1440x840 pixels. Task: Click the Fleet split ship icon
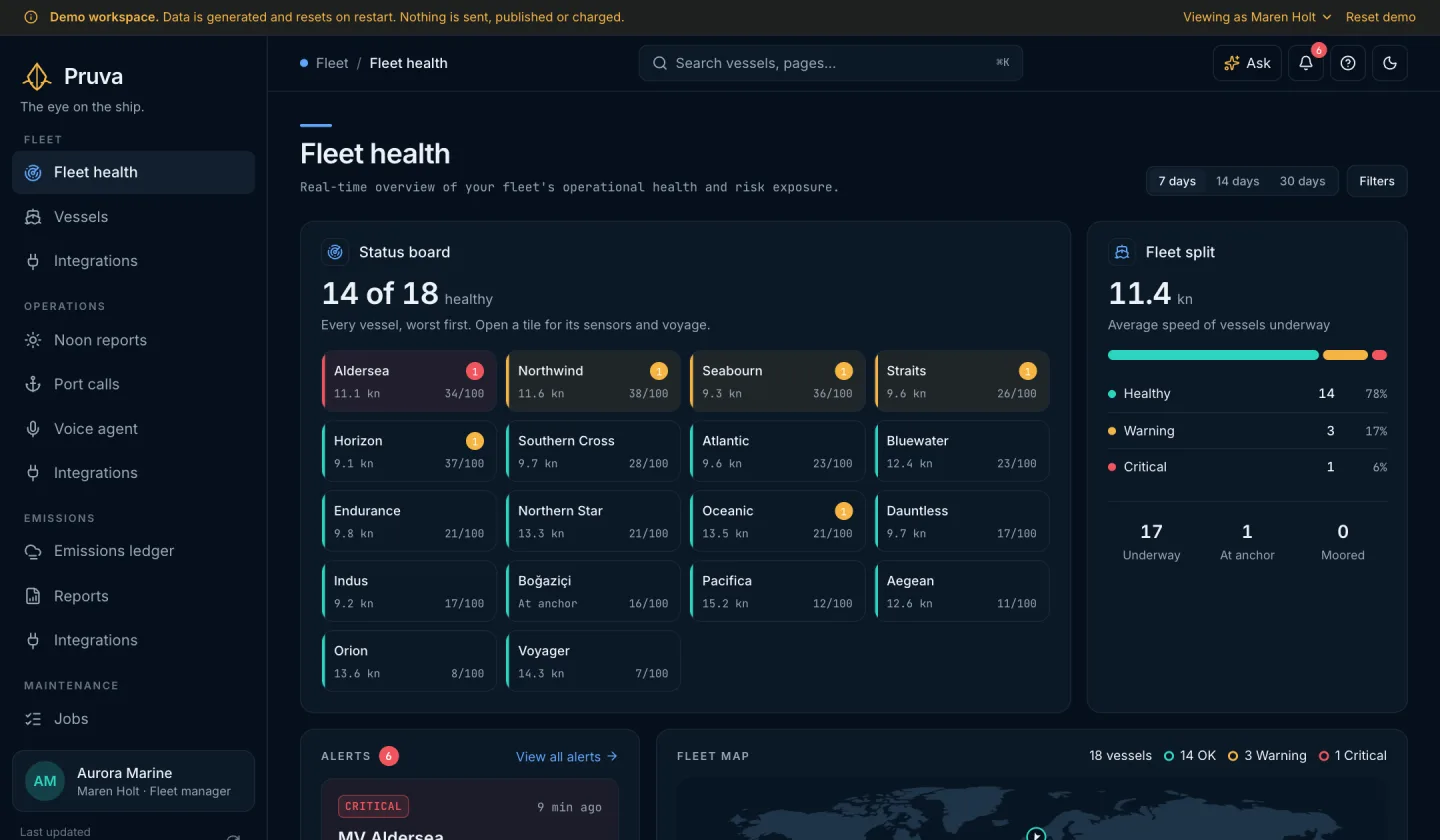(1122, 252)
